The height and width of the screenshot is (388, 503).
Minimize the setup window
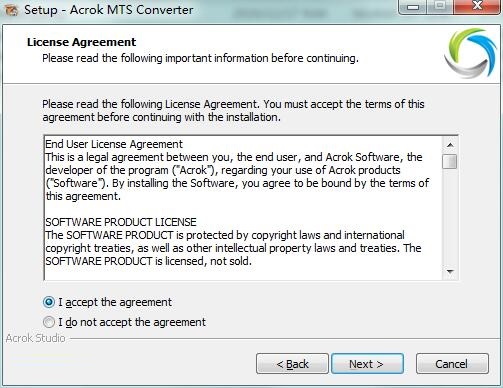[x=413, y=7]
